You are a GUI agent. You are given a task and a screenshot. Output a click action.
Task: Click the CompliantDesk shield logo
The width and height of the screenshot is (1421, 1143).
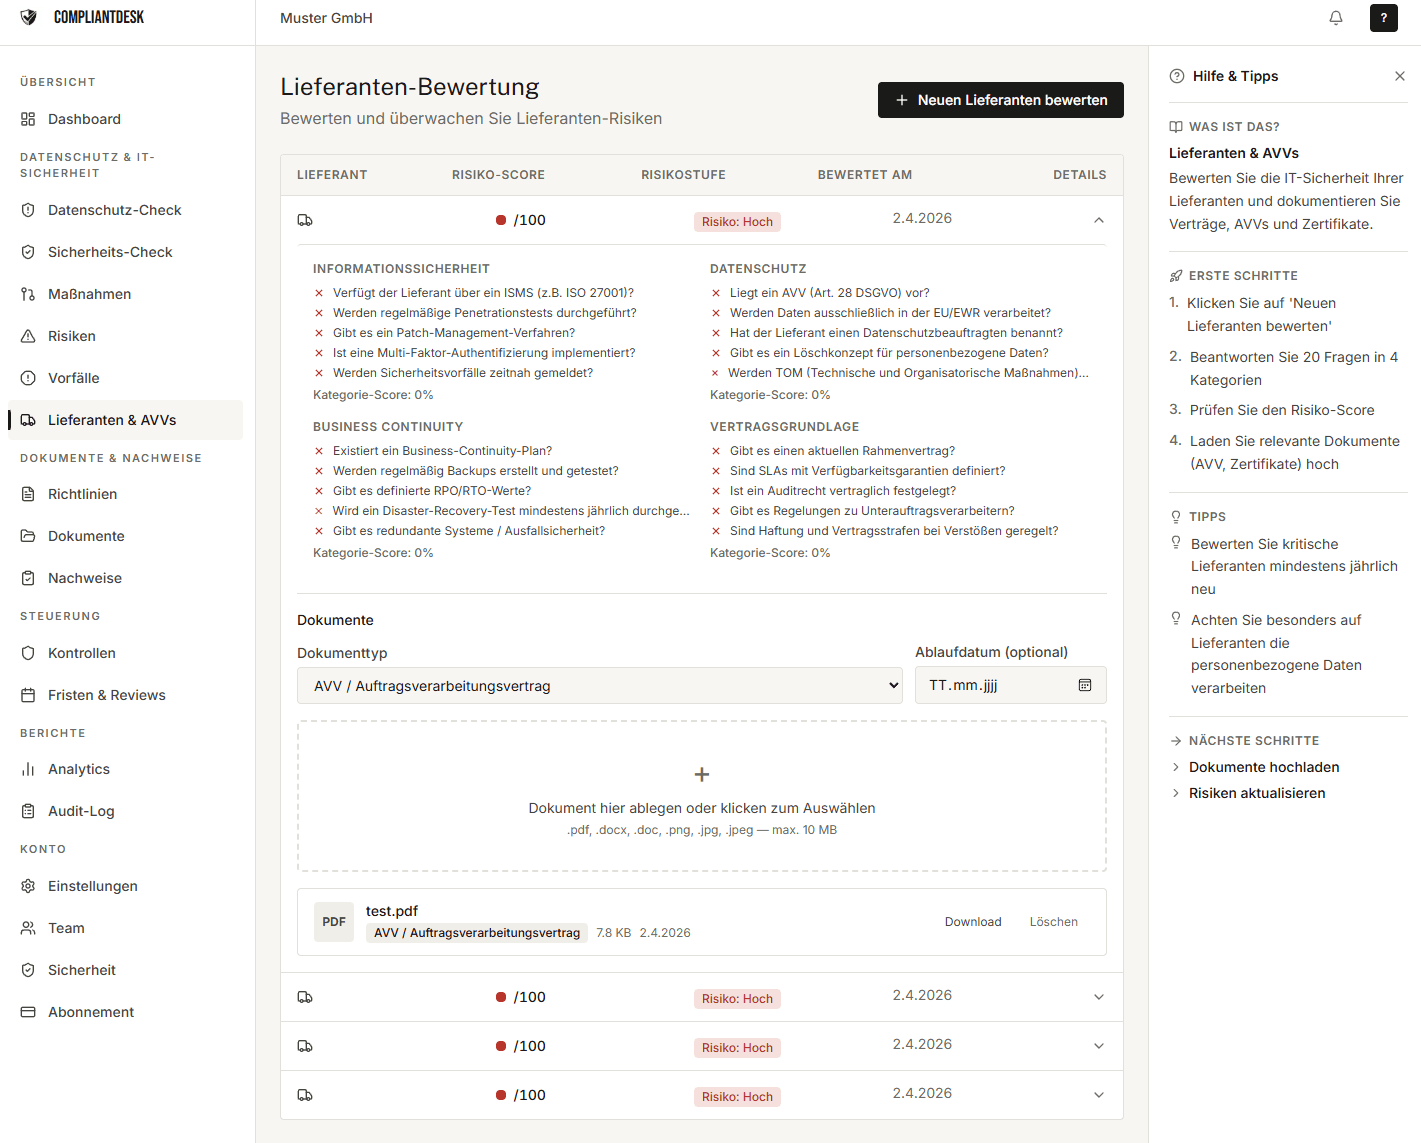[x=29, y=17]
